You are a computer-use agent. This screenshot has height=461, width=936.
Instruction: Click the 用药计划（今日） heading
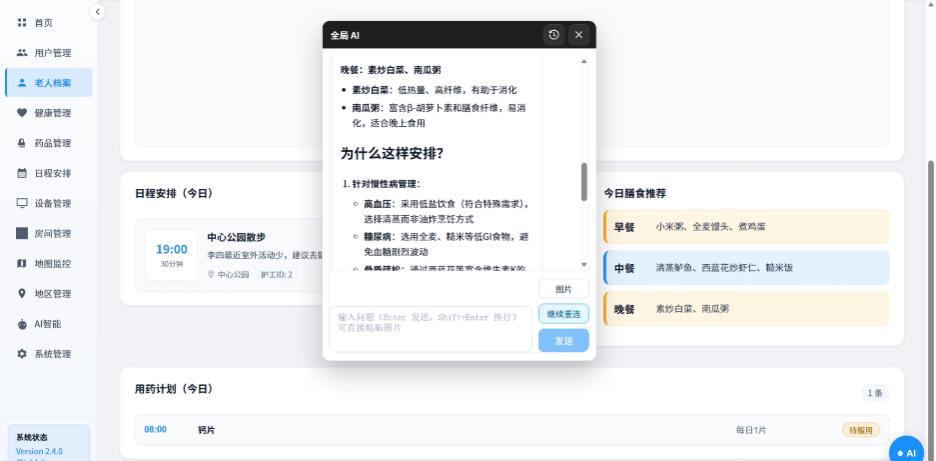[174, 389]
